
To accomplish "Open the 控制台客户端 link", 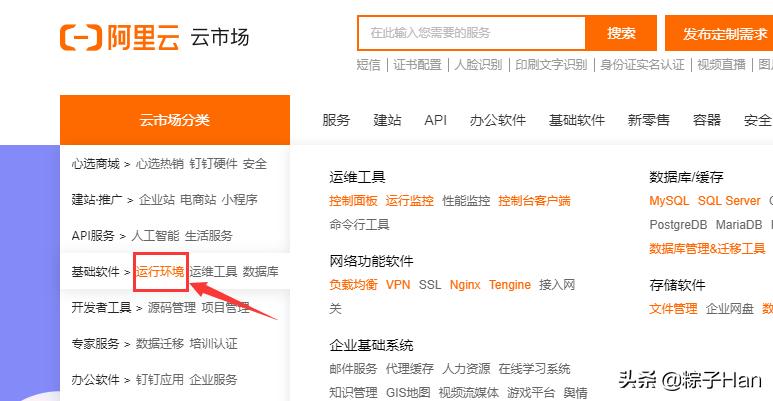I will click(534, 201).
